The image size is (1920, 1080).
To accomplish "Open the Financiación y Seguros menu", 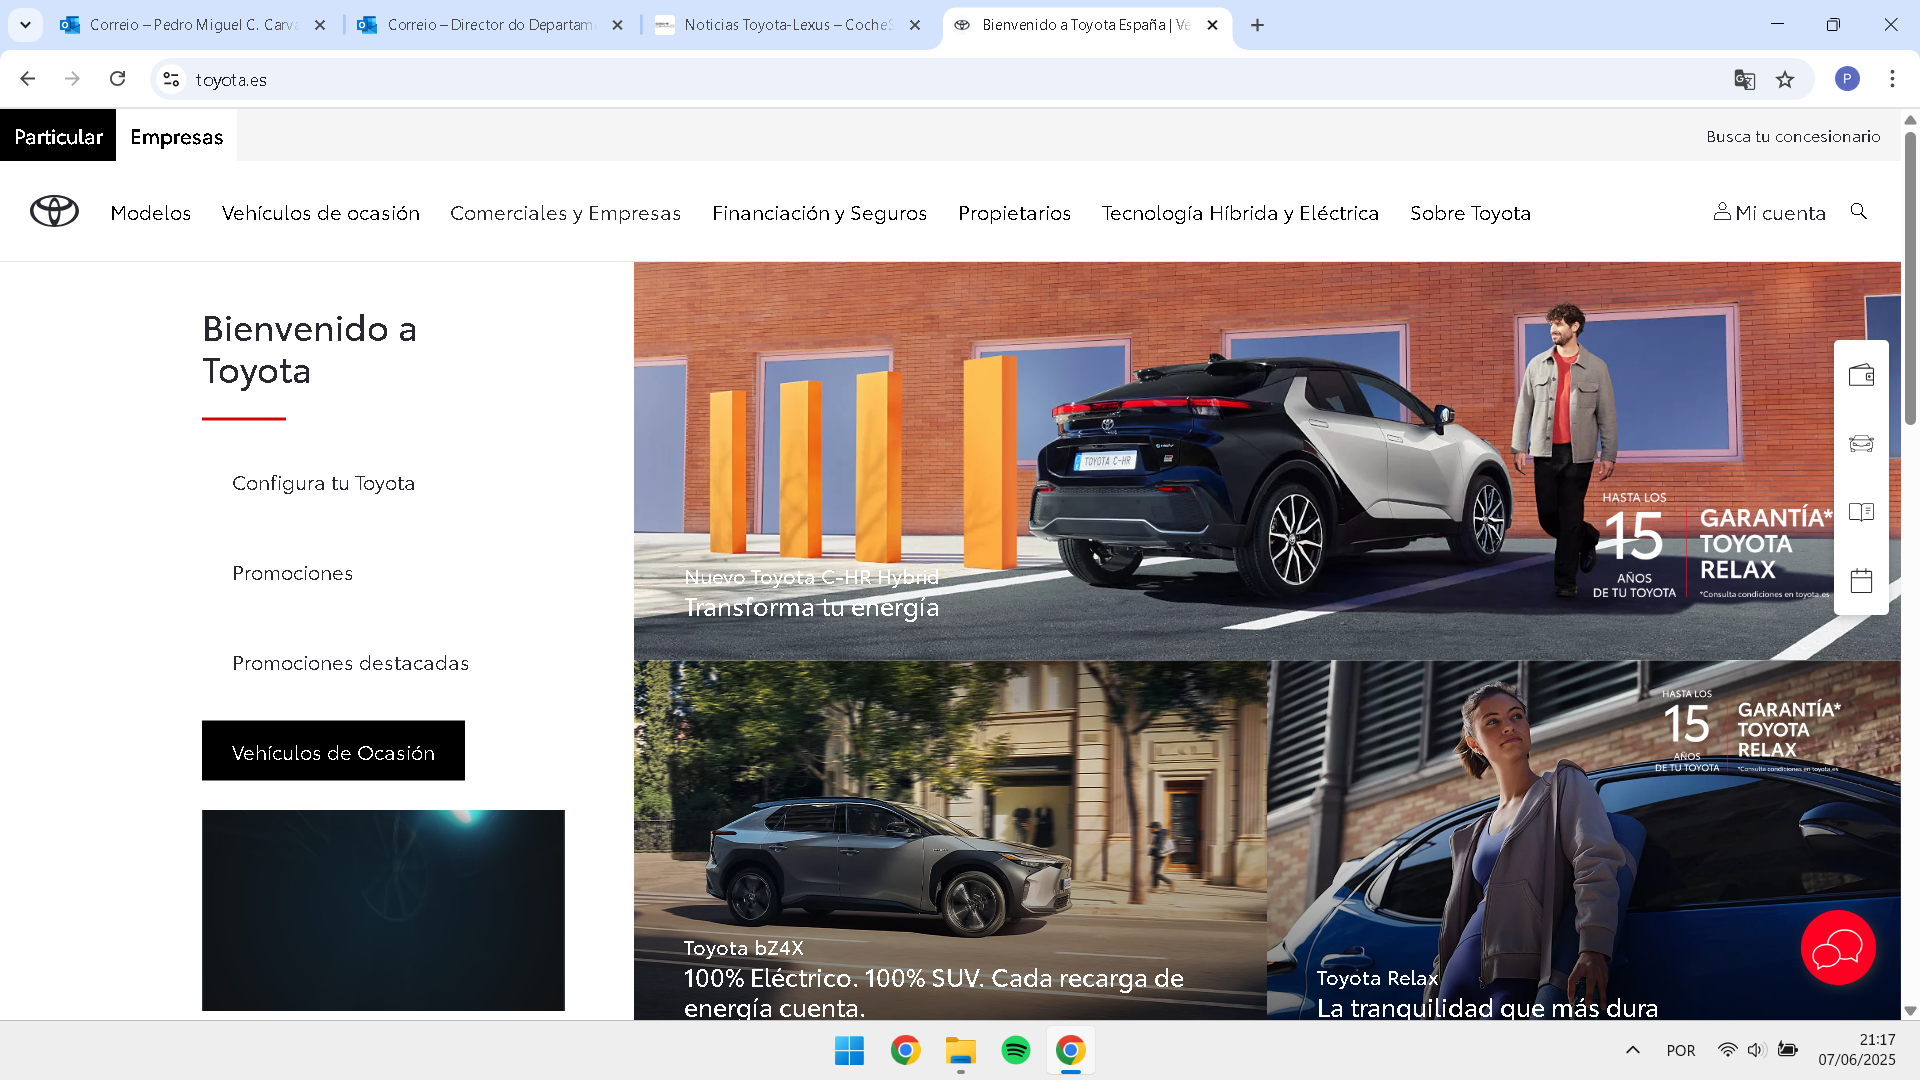I will coord(819,213).
